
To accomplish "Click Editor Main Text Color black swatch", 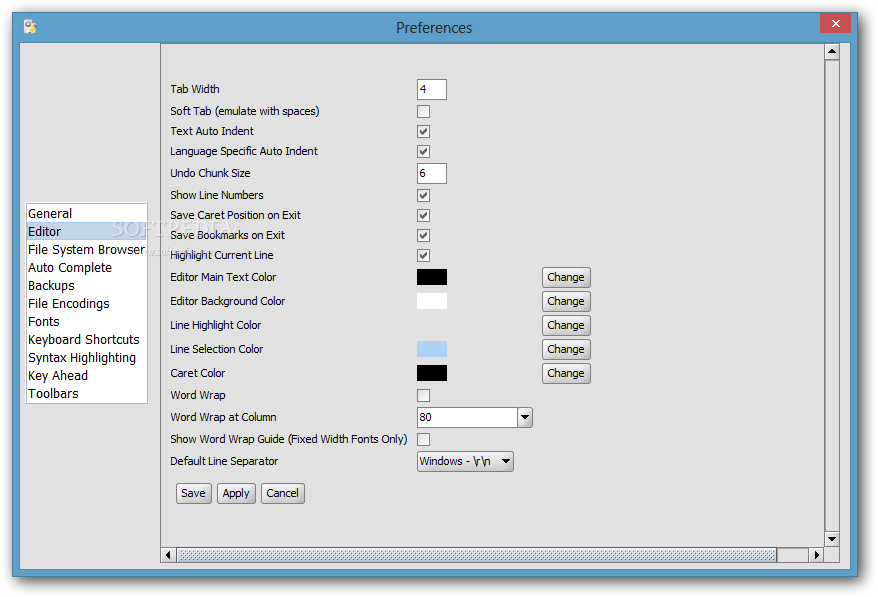I will point(432,277).
